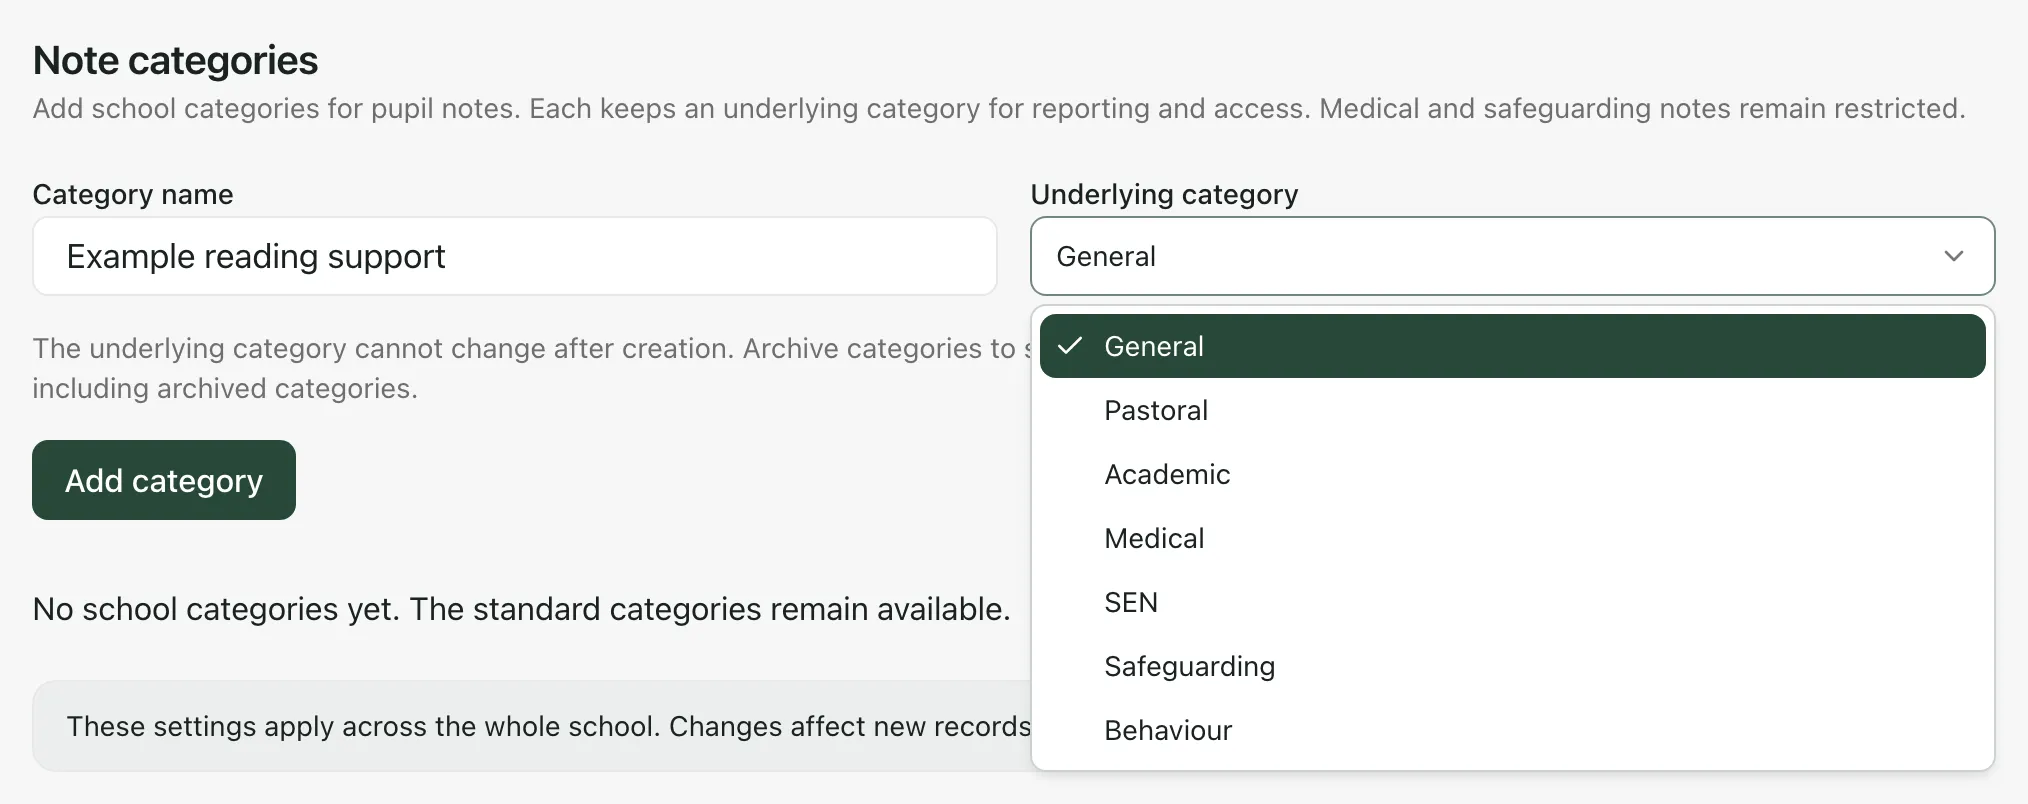Select Safeguarding from the dropdown
2028x804 pixels.
tap(1512, 666)
